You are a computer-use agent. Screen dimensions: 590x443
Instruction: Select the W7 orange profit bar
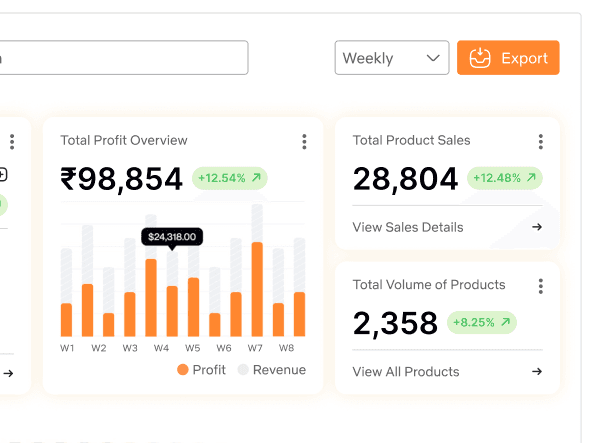(257, 289)
